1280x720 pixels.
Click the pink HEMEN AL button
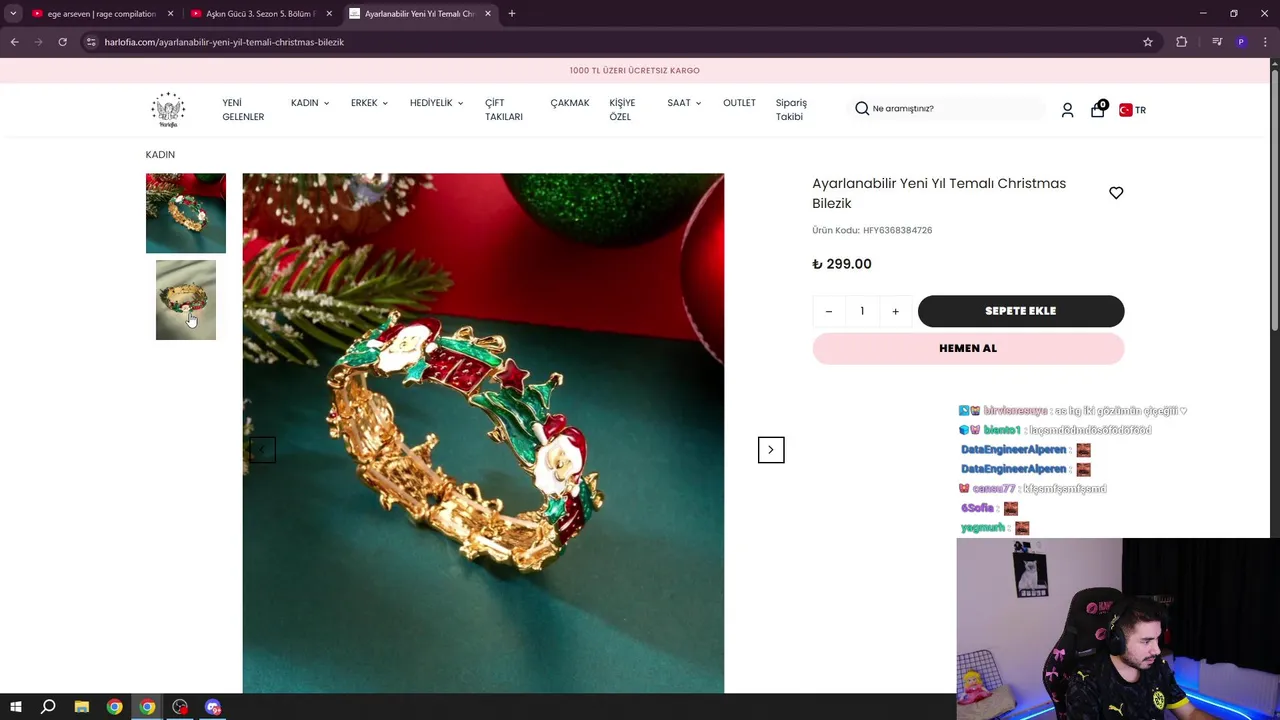point(968,348)
